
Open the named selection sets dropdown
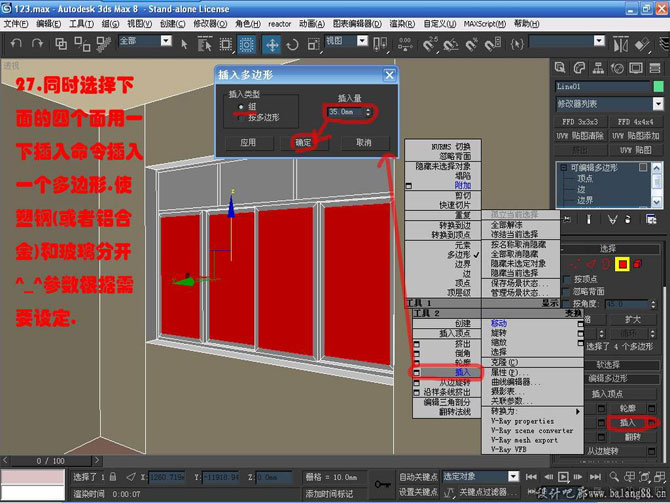pyautogui.click(x=599, y=41)
